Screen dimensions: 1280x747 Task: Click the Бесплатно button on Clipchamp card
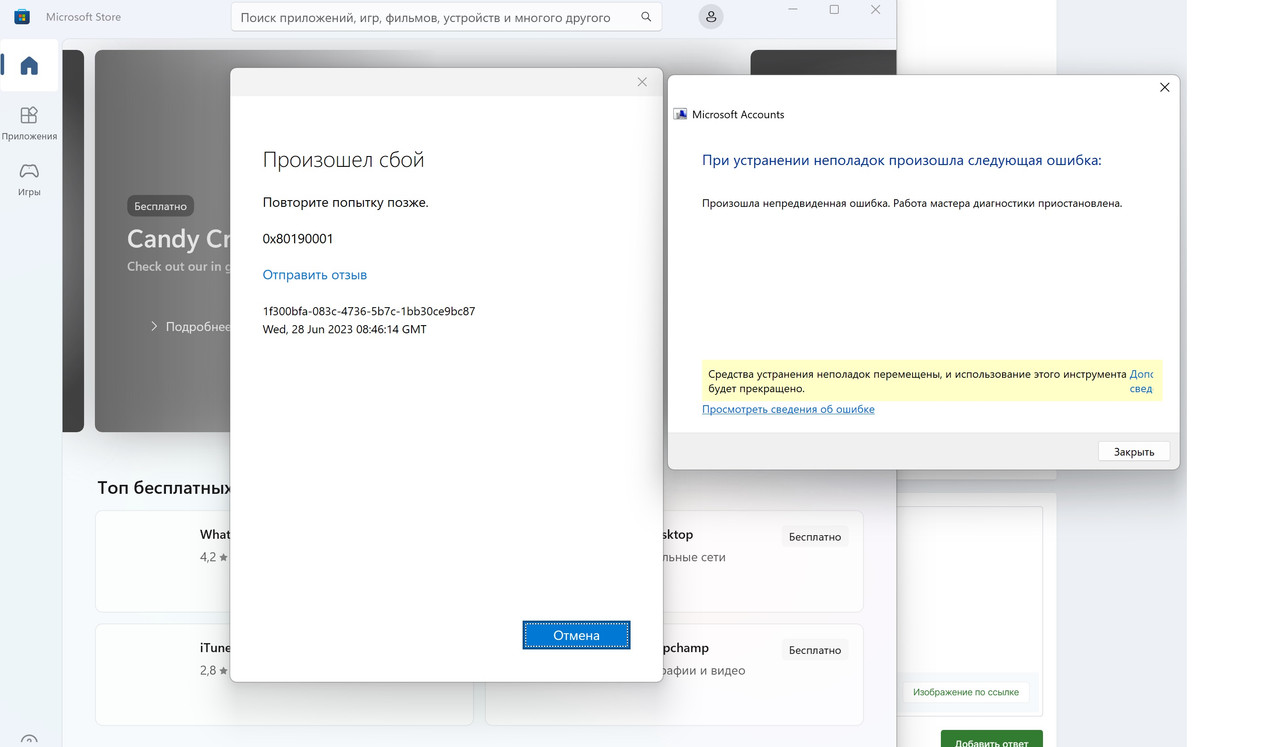(x=815, y=650)
